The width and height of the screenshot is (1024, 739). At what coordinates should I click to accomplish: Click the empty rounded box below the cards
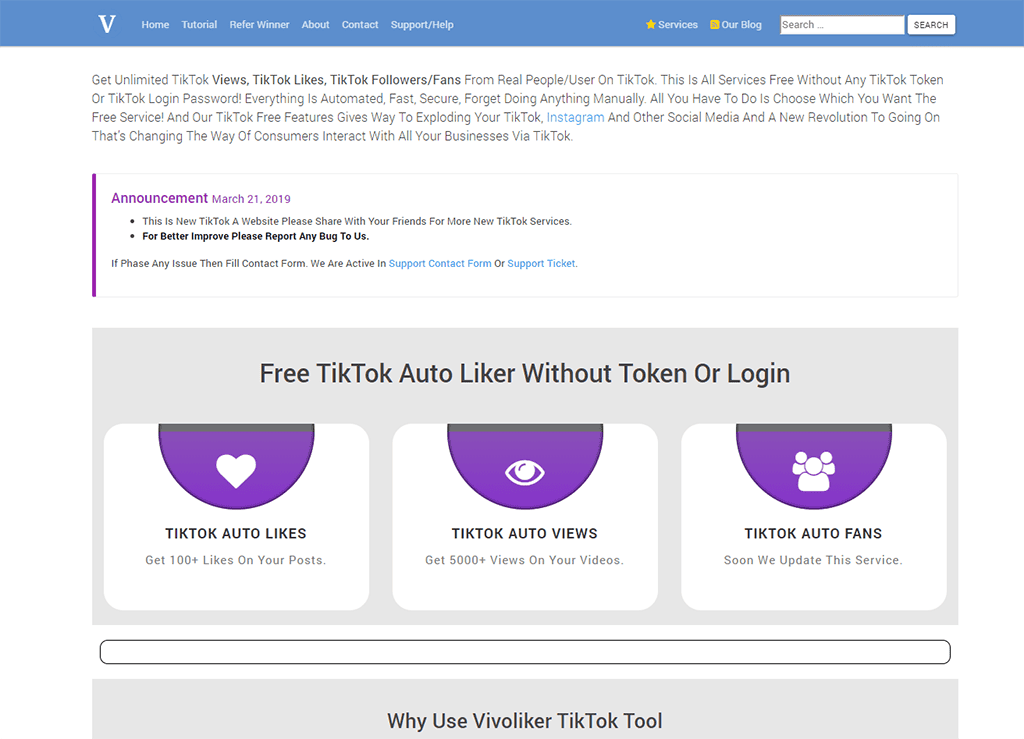(525, 652)
